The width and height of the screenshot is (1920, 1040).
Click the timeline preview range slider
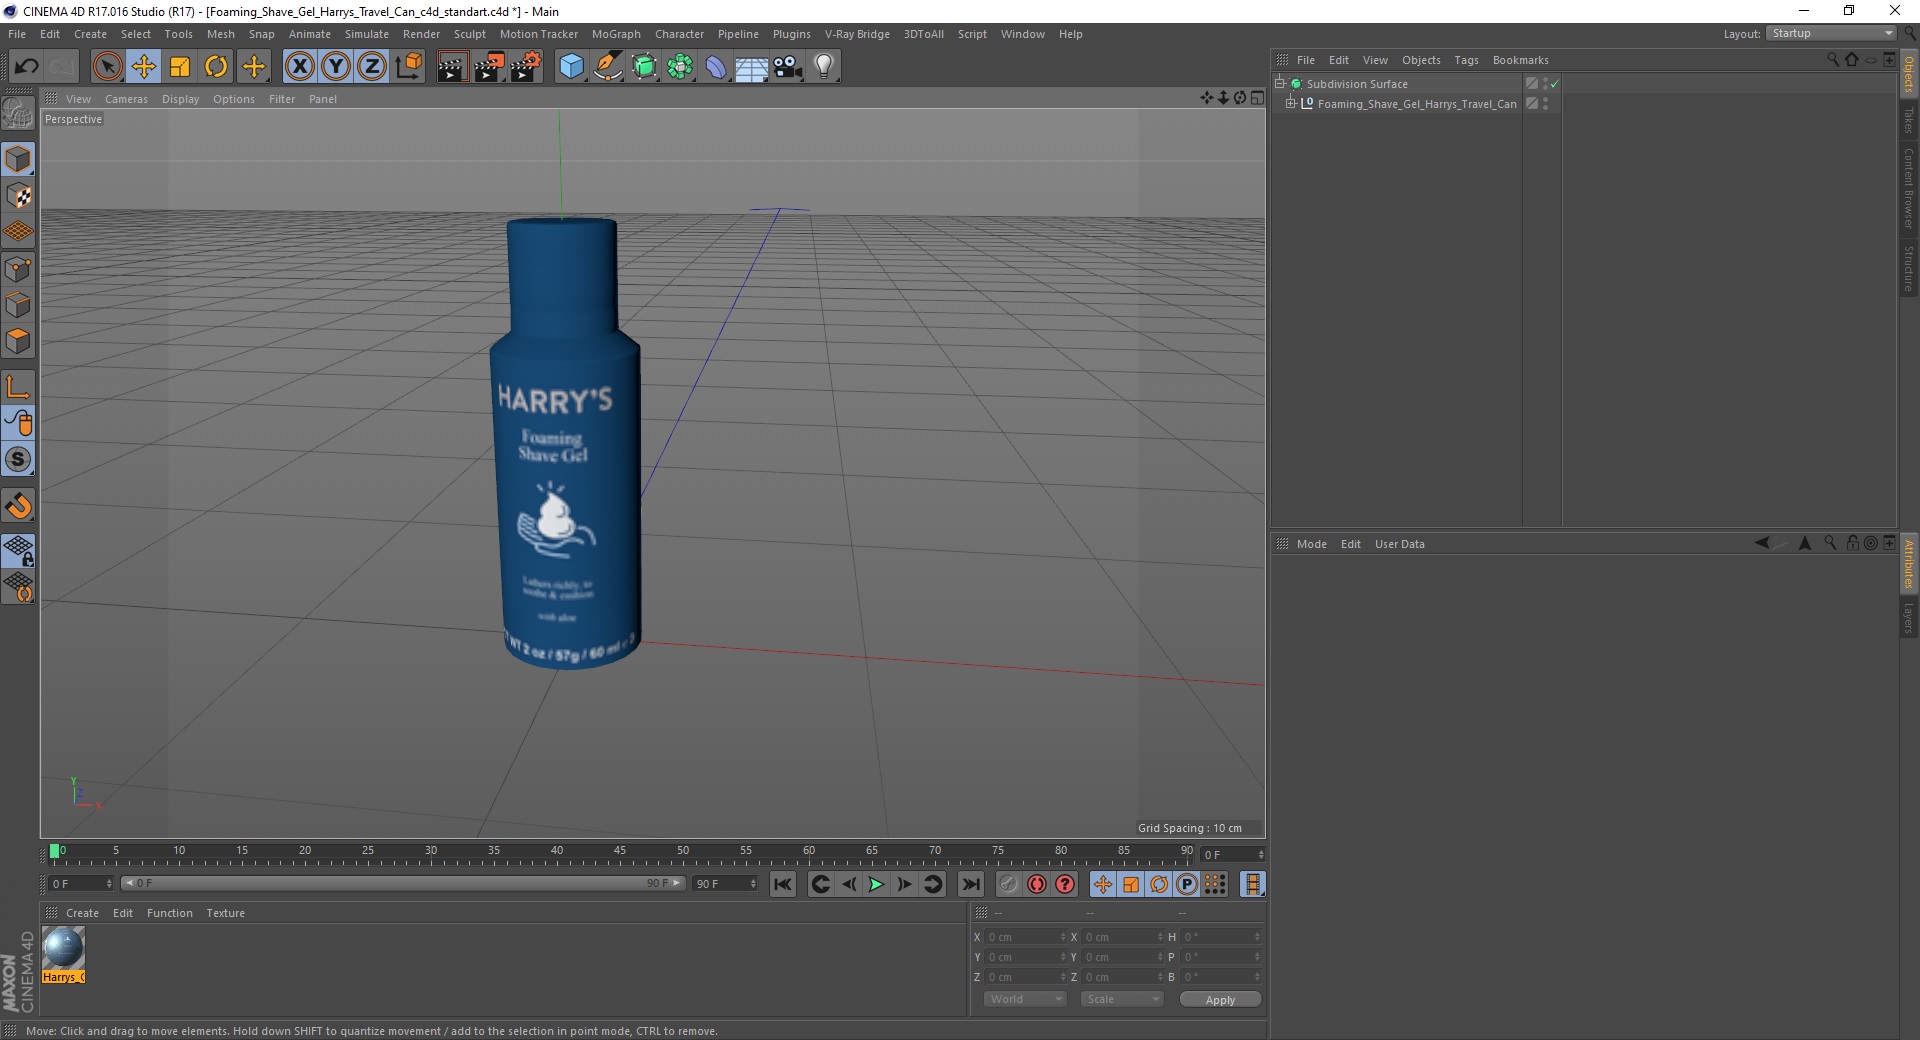point(402,883)
